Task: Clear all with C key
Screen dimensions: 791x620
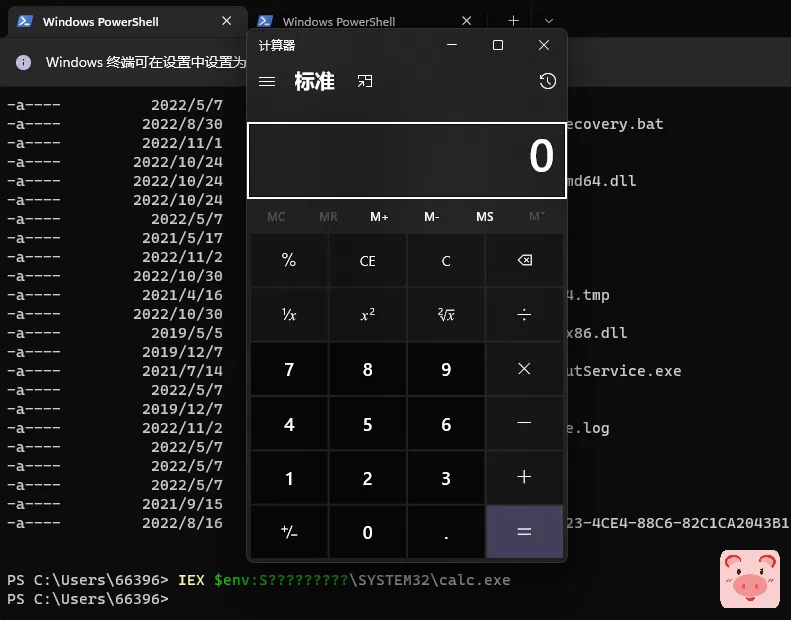Action: [x=446, y=260]
